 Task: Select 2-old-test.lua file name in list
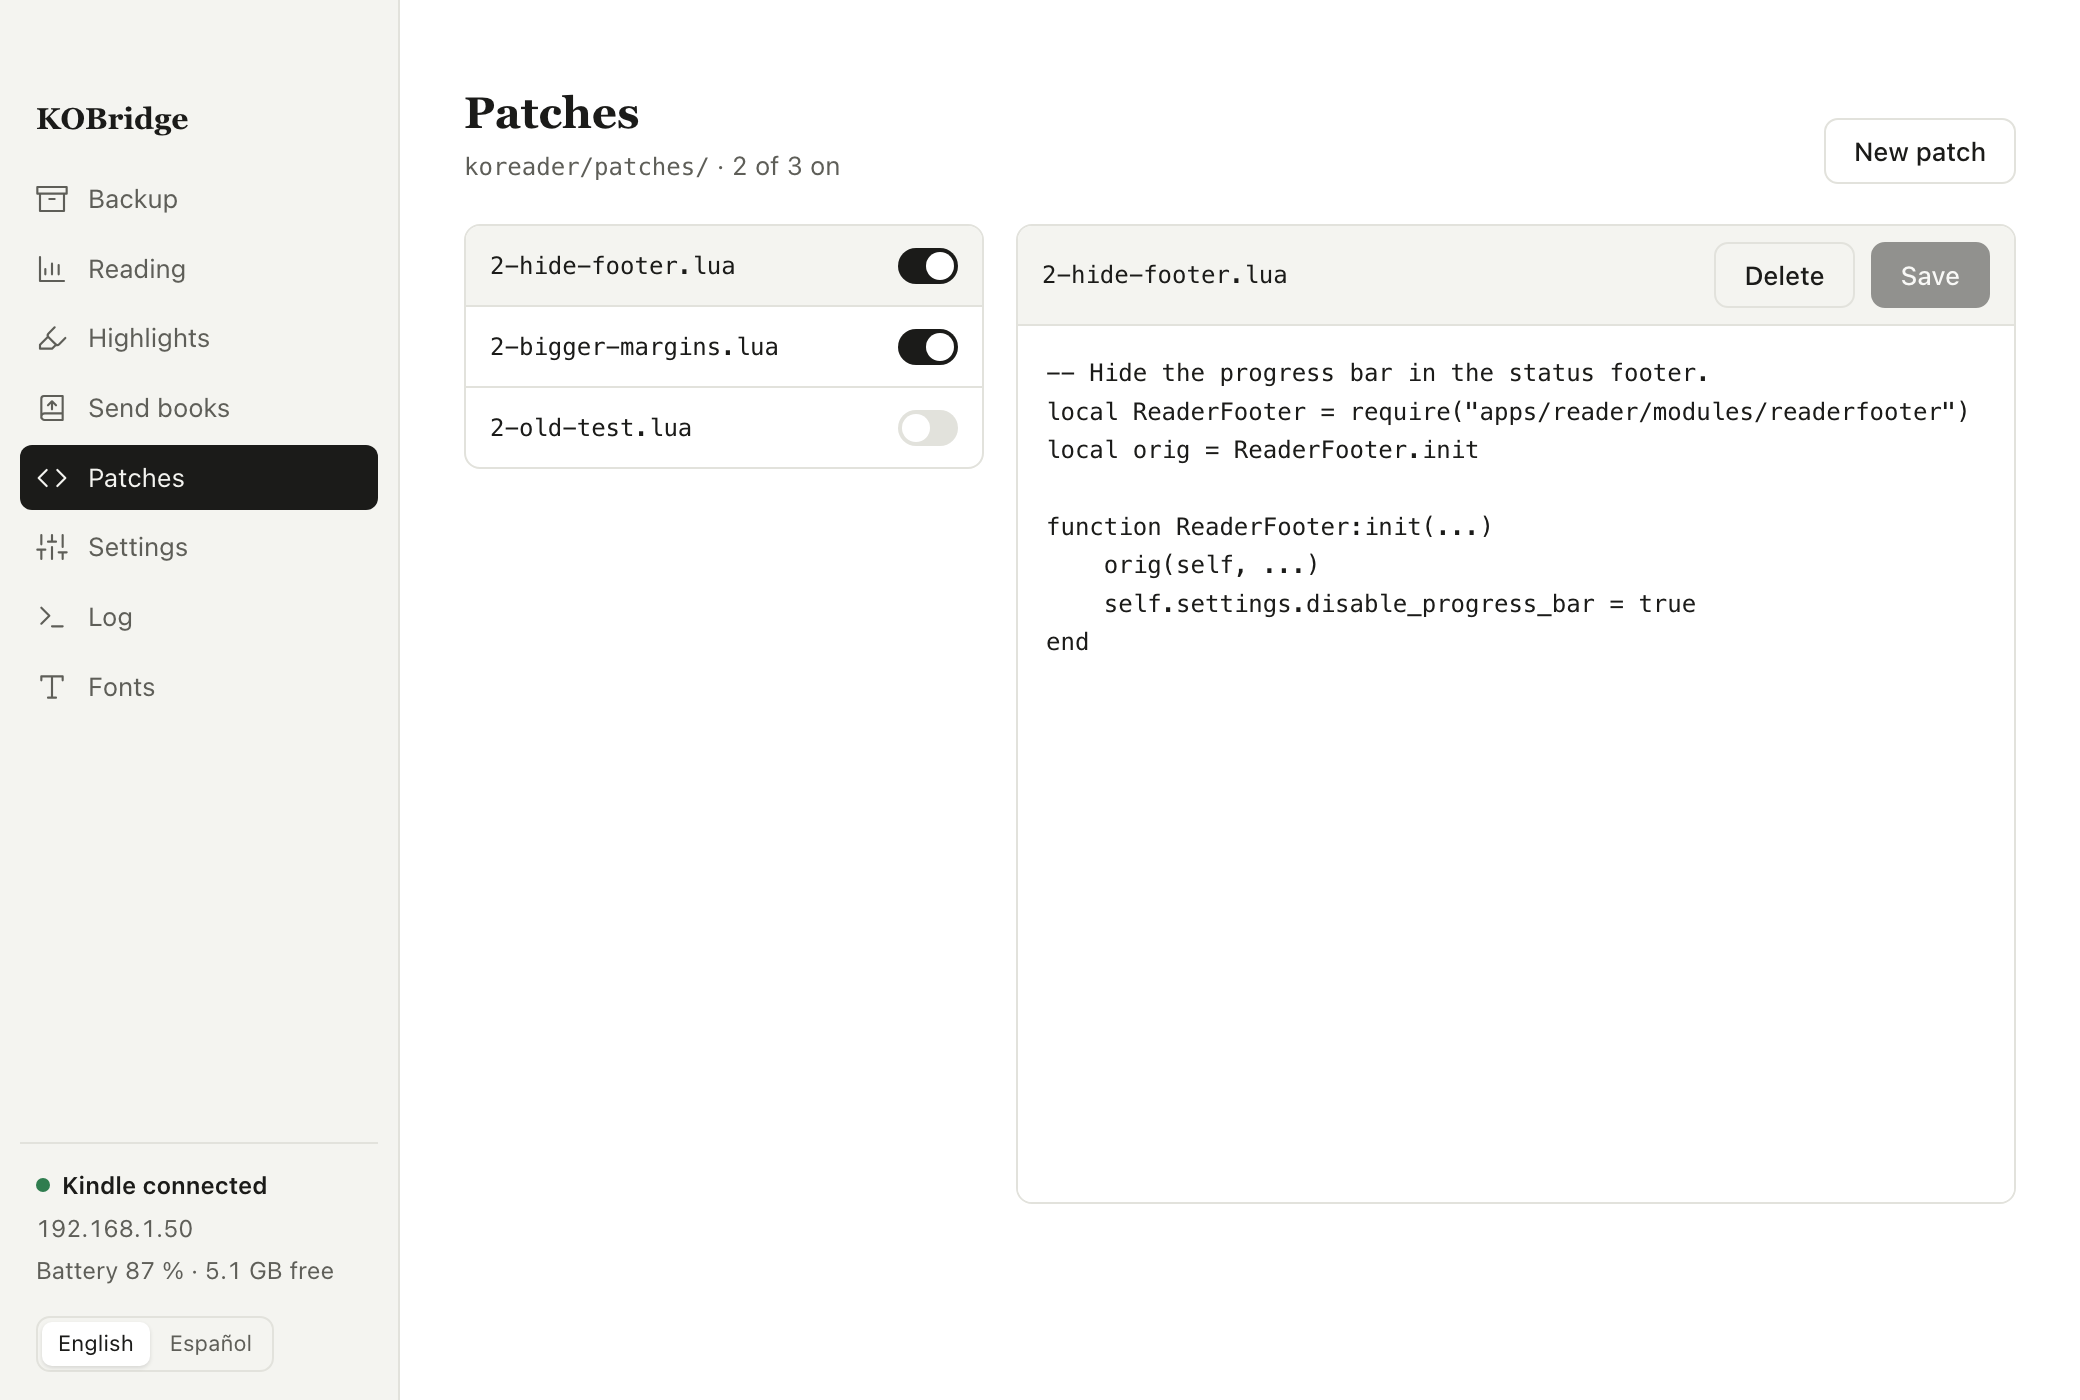(591, 428)
